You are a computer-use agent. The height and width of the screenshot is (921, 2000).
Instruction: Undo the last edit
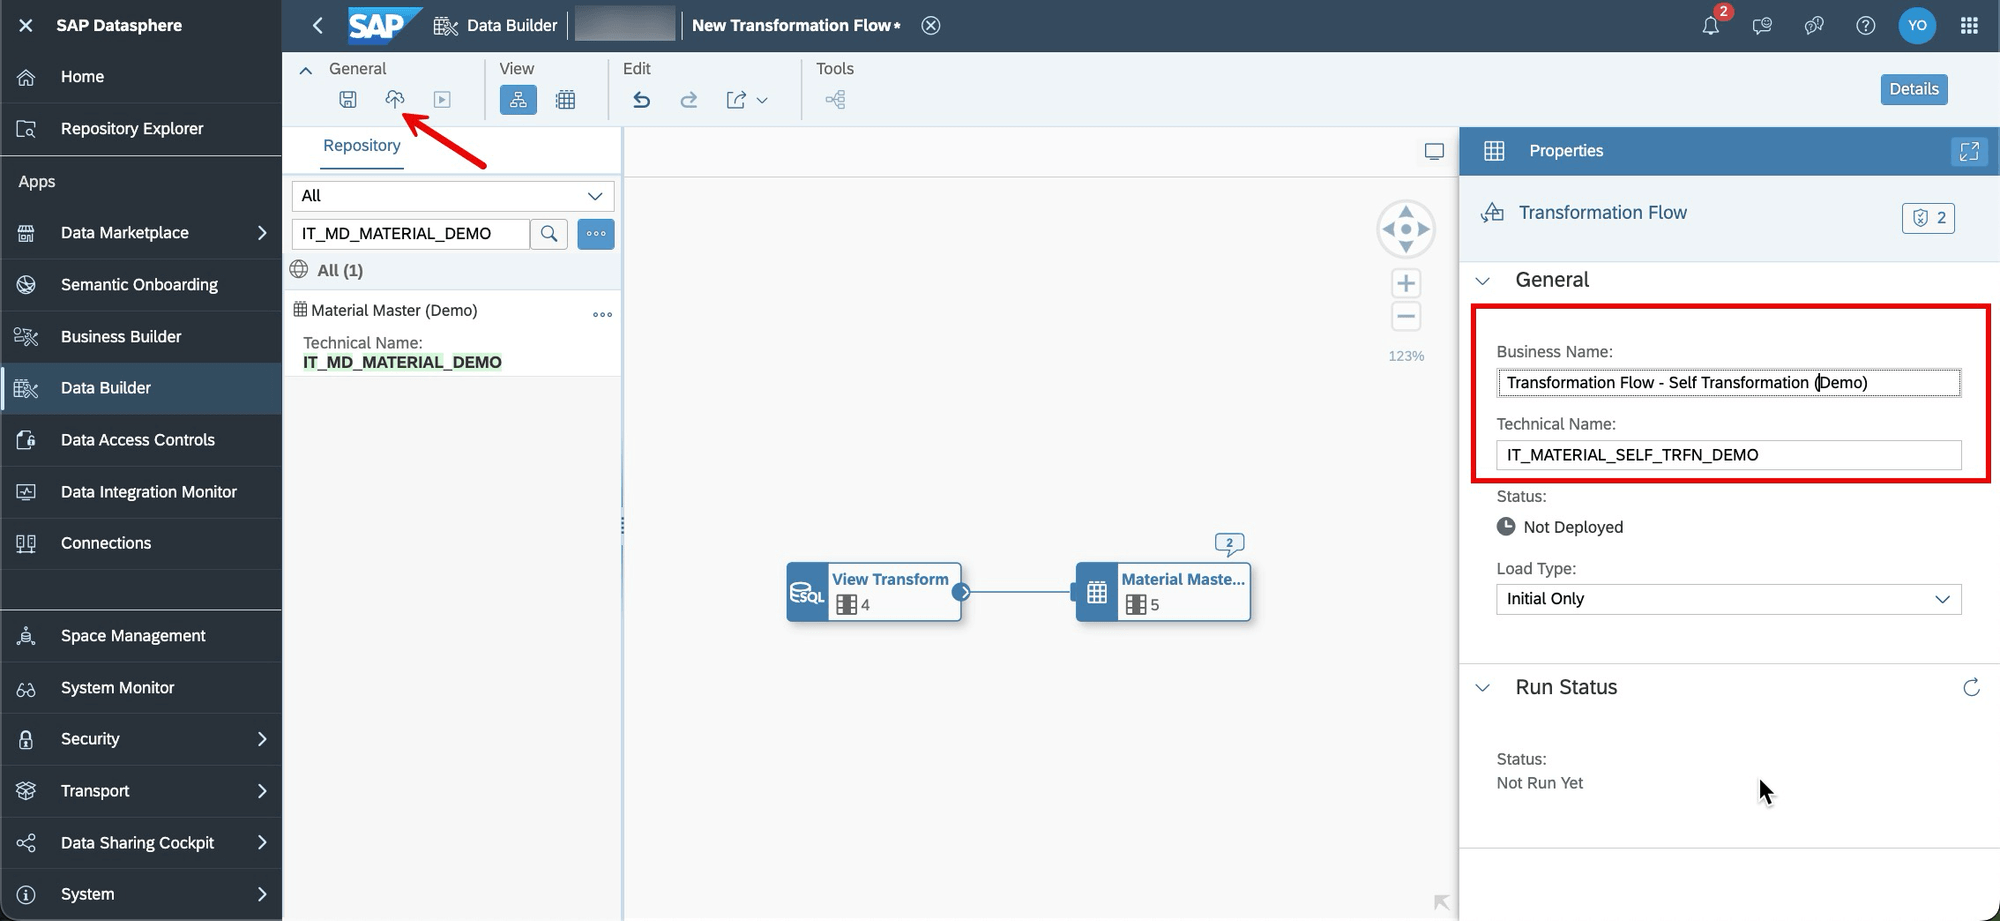pyautogui.click(x=641, y=100)
